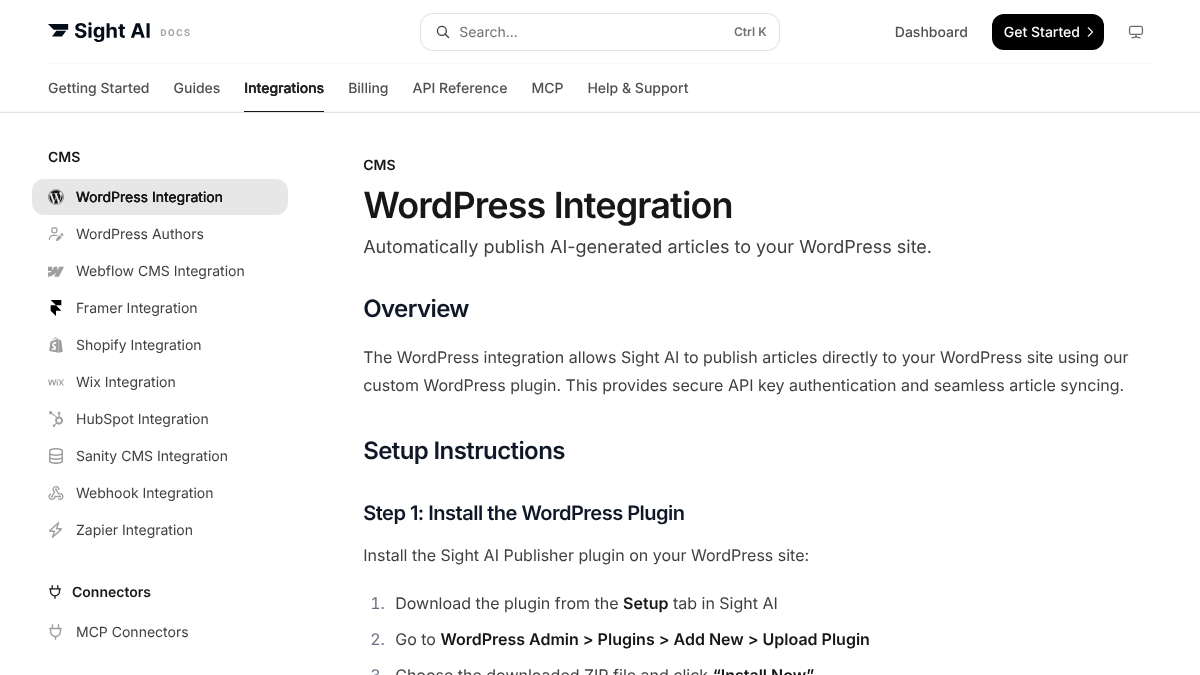Toggle the display theme monitor icon
Screen dimensions: 1200x675
pyautogui.click(x=1136, y=32)
